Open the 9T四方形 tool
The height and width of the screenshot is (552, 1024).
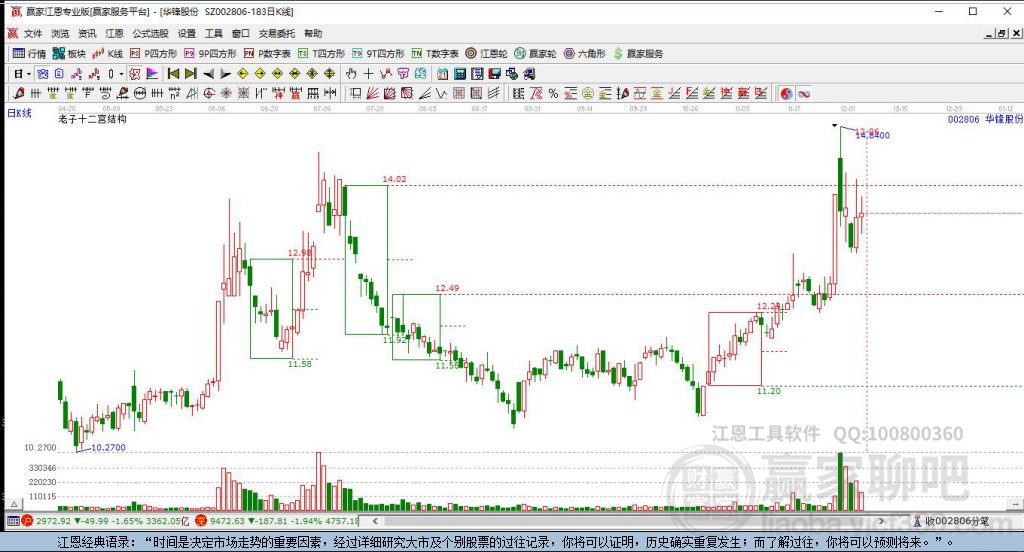point(378,54)
